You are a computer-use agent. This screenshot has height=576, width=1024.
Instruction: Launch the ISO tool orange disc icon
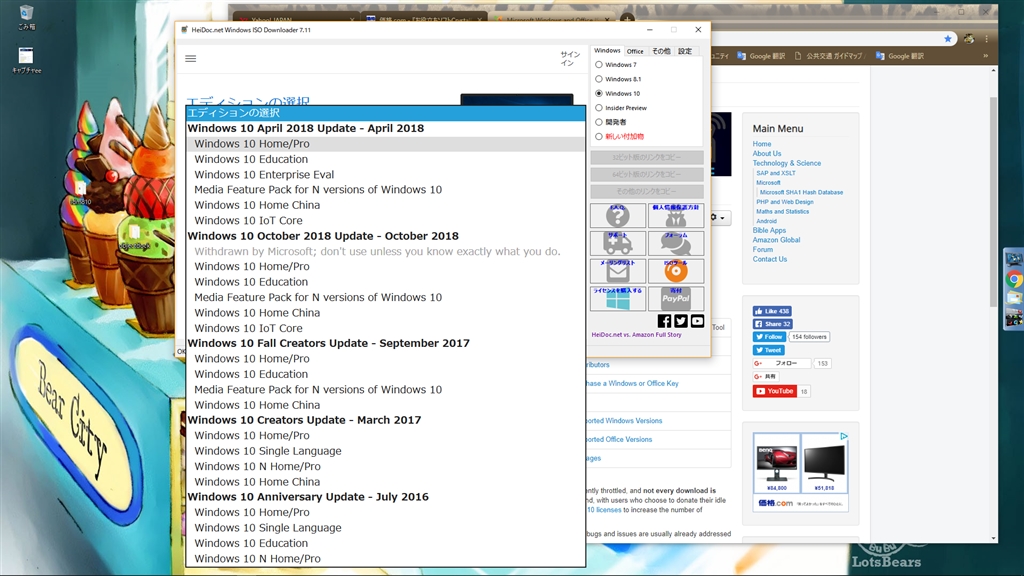pyautogui.click(x=676, y=270)
